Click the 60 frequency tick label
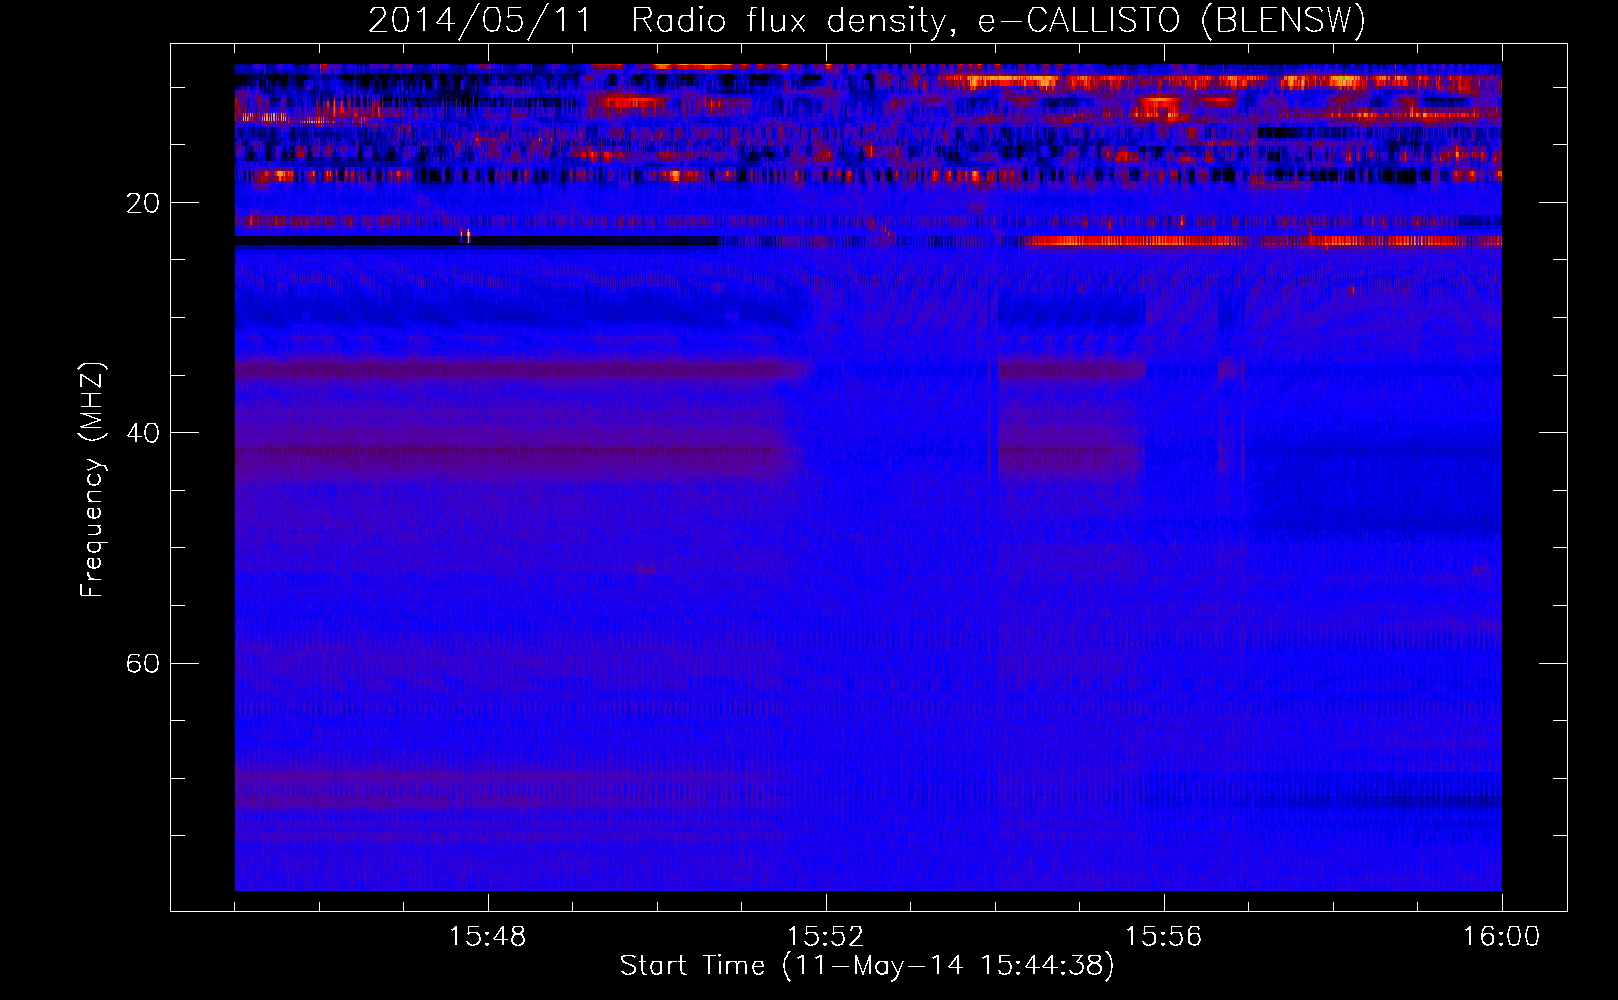 (143, 663)
